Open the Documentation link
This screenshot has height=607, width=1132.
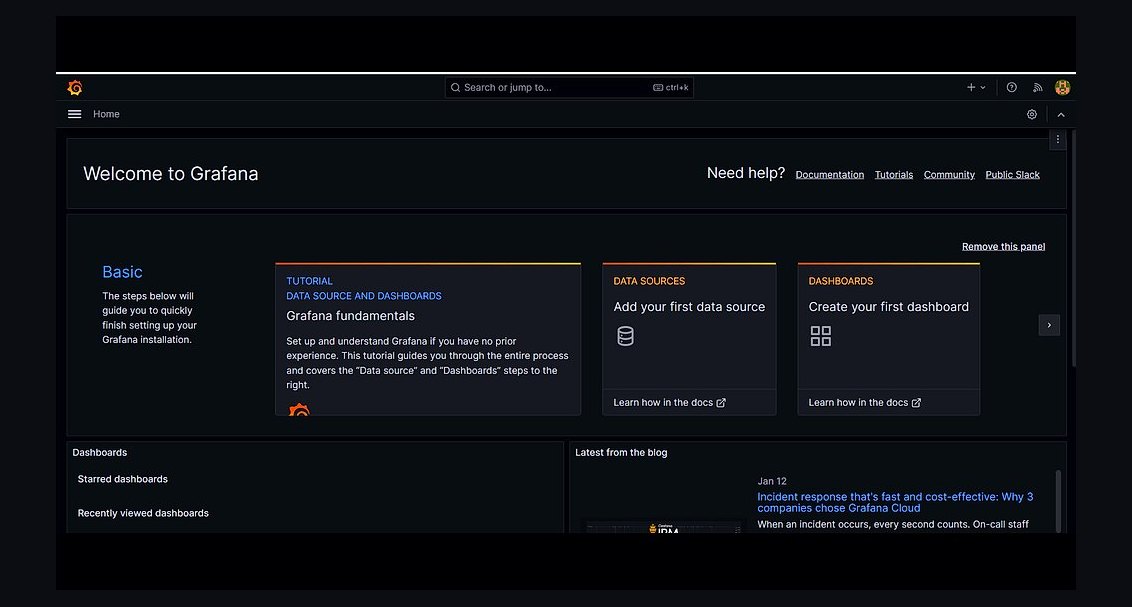pyautogui.click(x=830, y=175)
